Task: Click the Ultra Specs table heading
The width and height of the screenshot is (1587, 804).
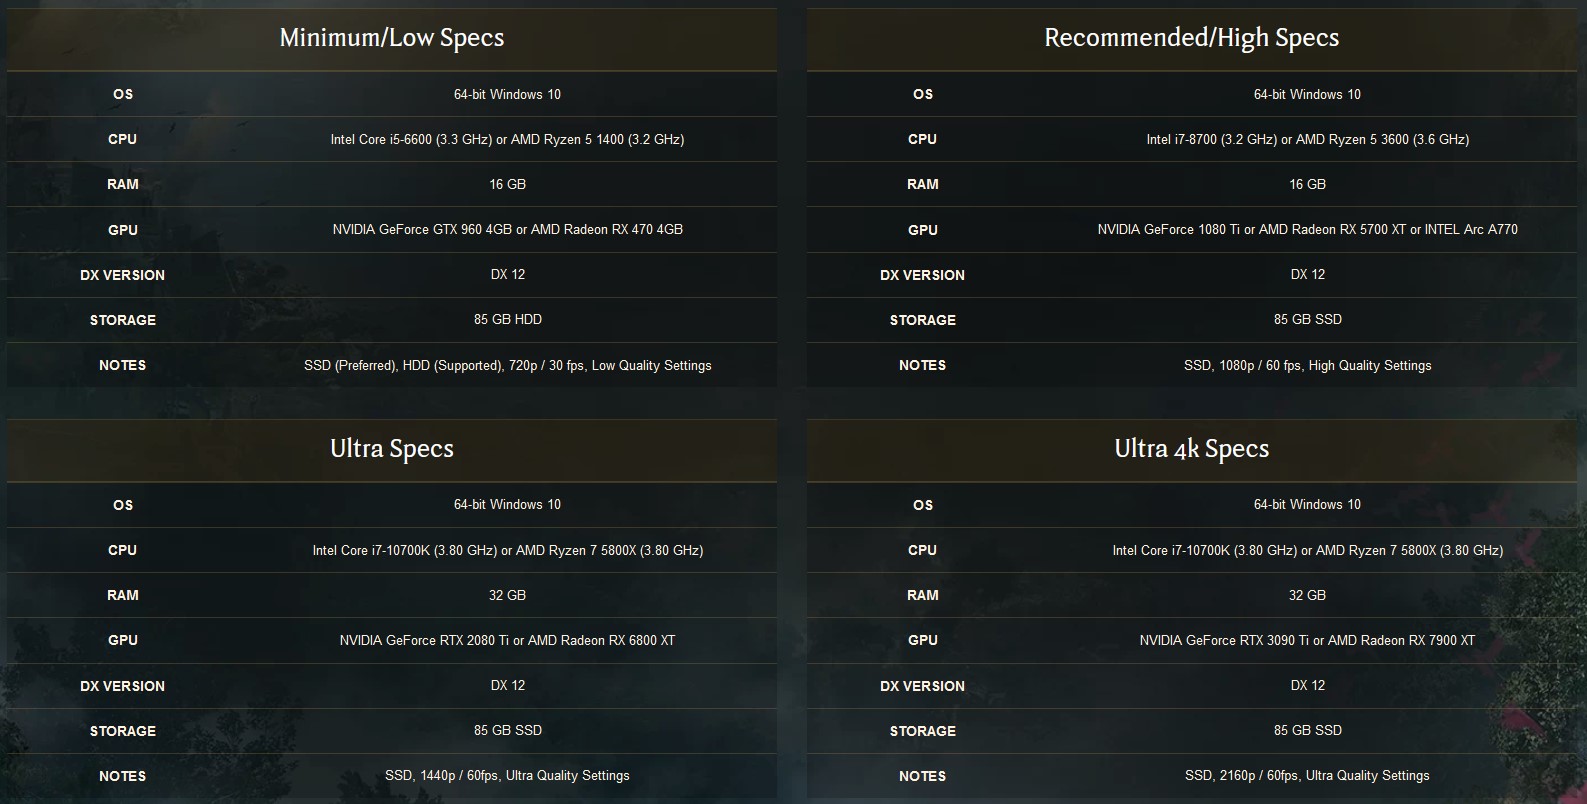Action: [x=391, y=449]
